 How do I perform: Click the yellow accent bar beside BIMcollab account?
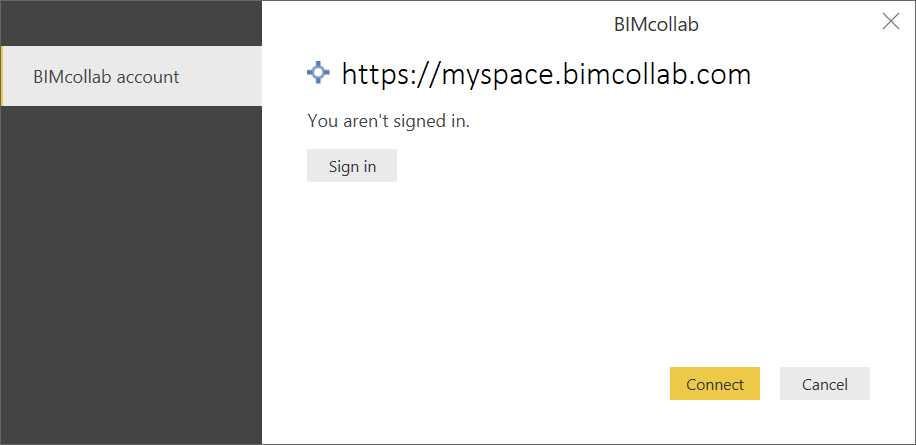tap(2, 76)
